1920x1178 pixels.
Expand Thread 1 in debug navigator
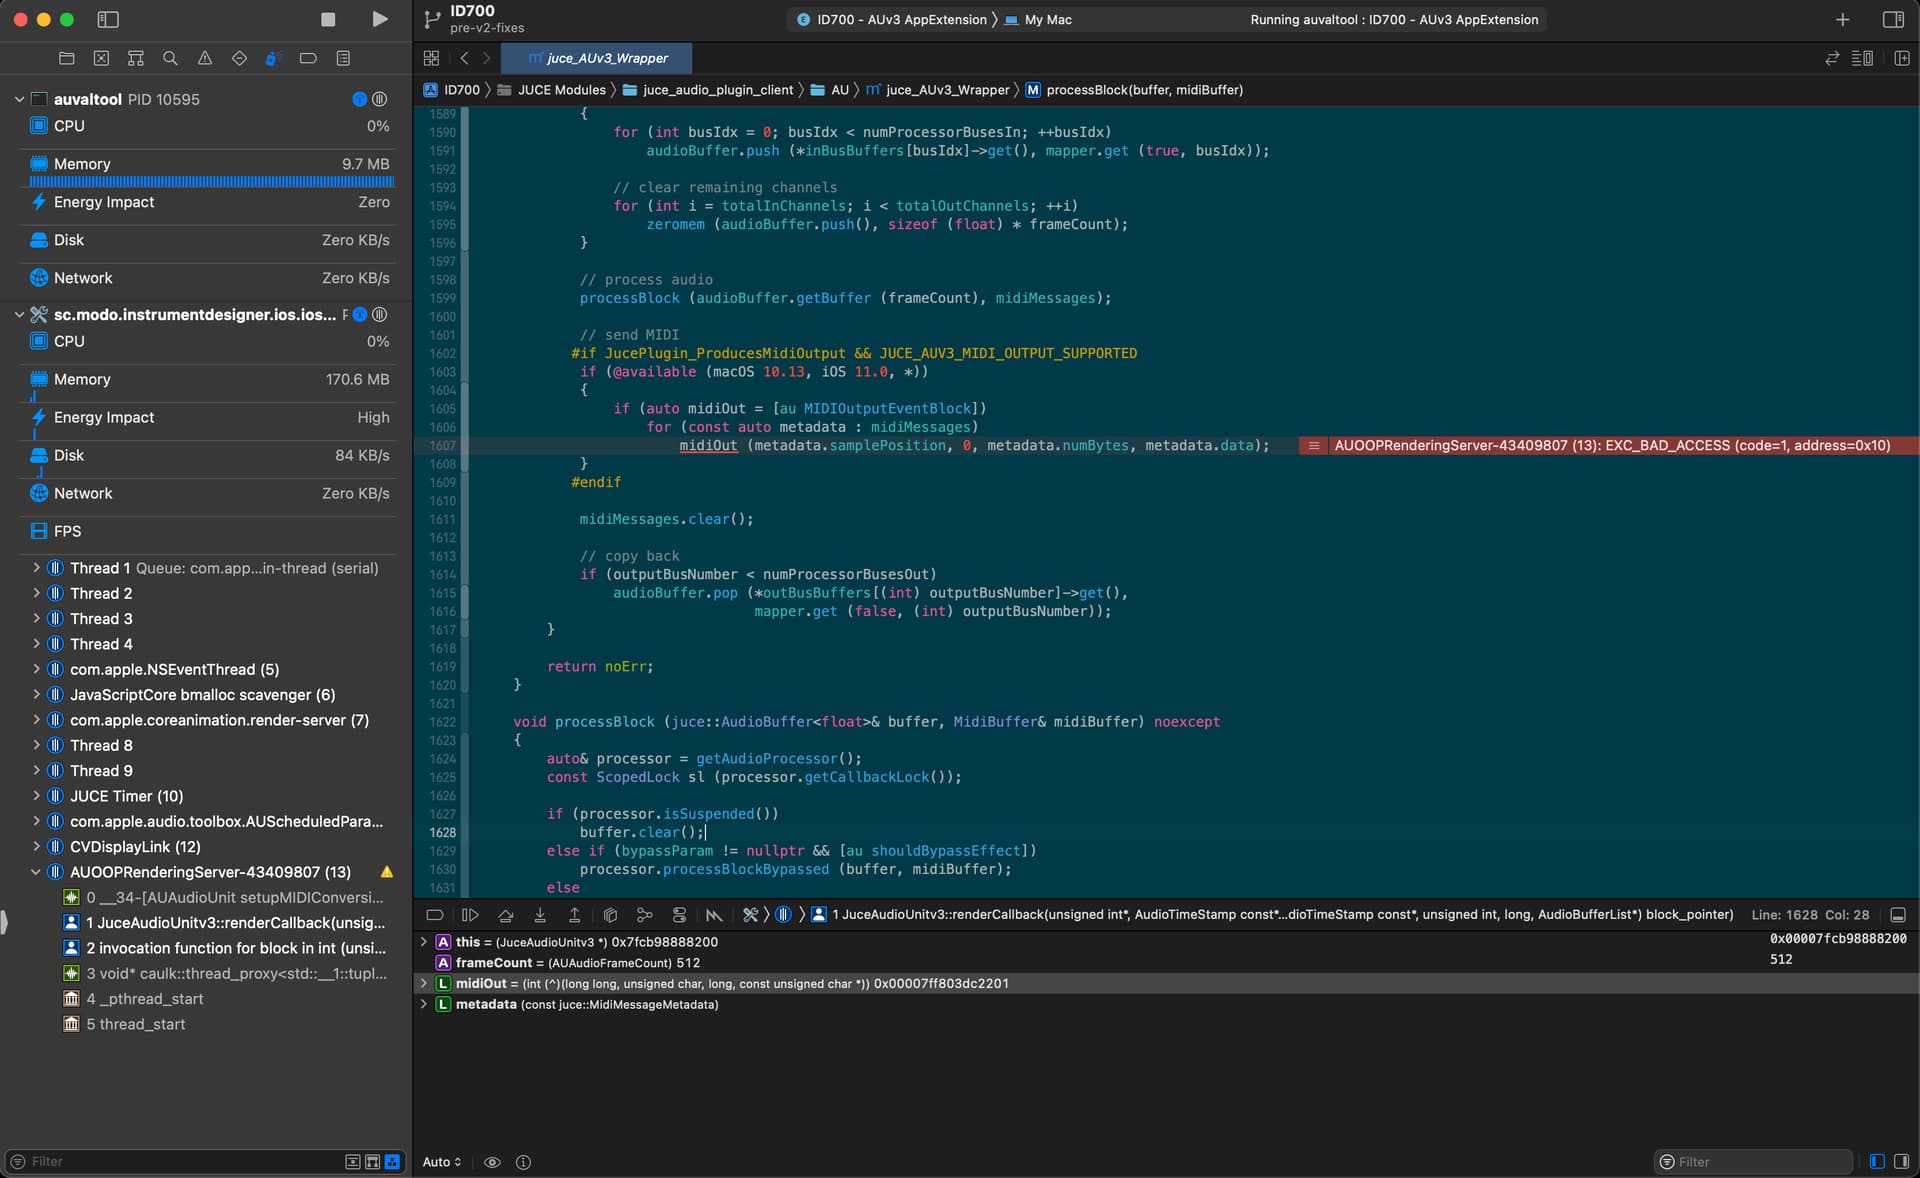36,568
